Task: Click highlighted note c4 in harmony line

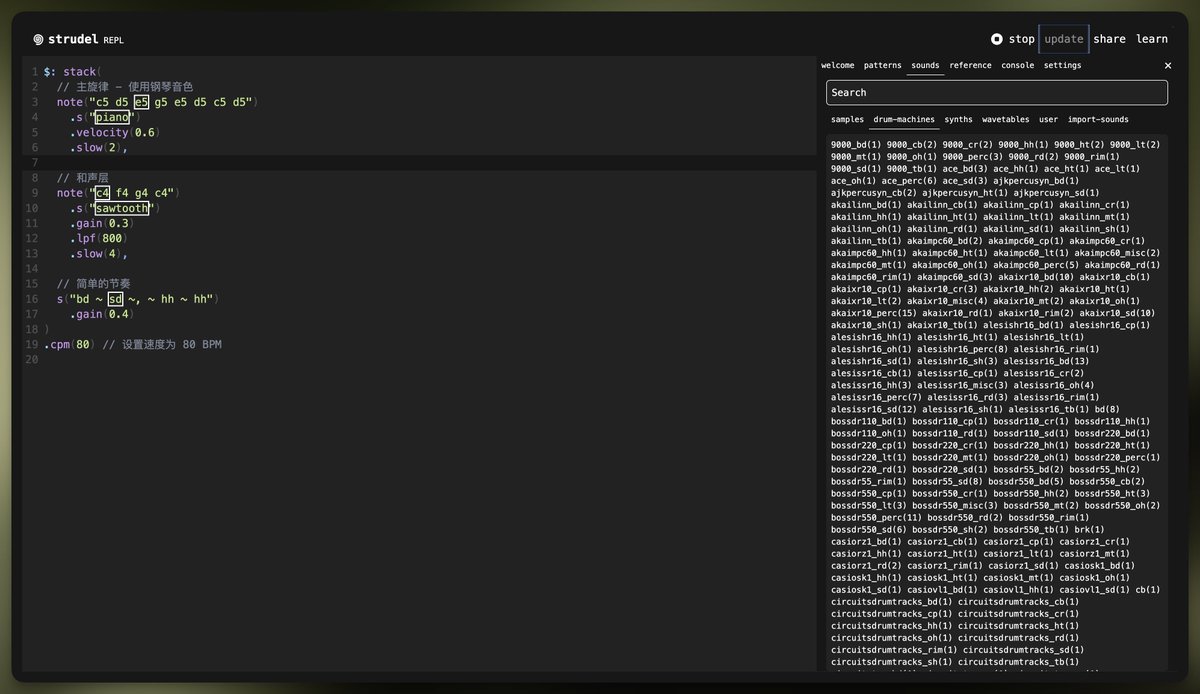Action: click(x=102, y=192)
